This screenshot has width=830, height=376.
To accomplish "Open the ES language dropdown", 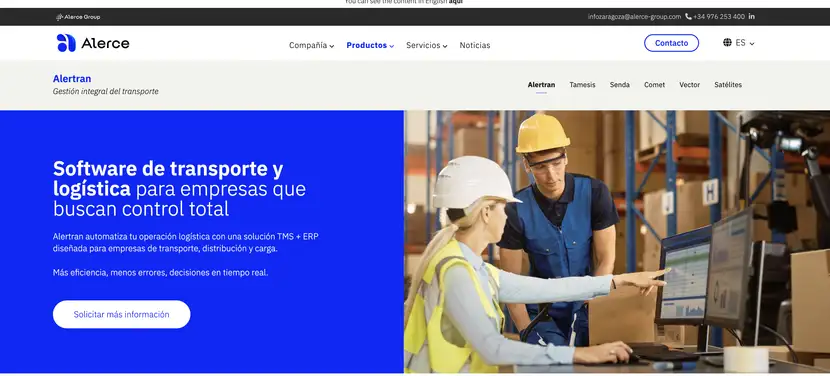I will coord(745,43).
